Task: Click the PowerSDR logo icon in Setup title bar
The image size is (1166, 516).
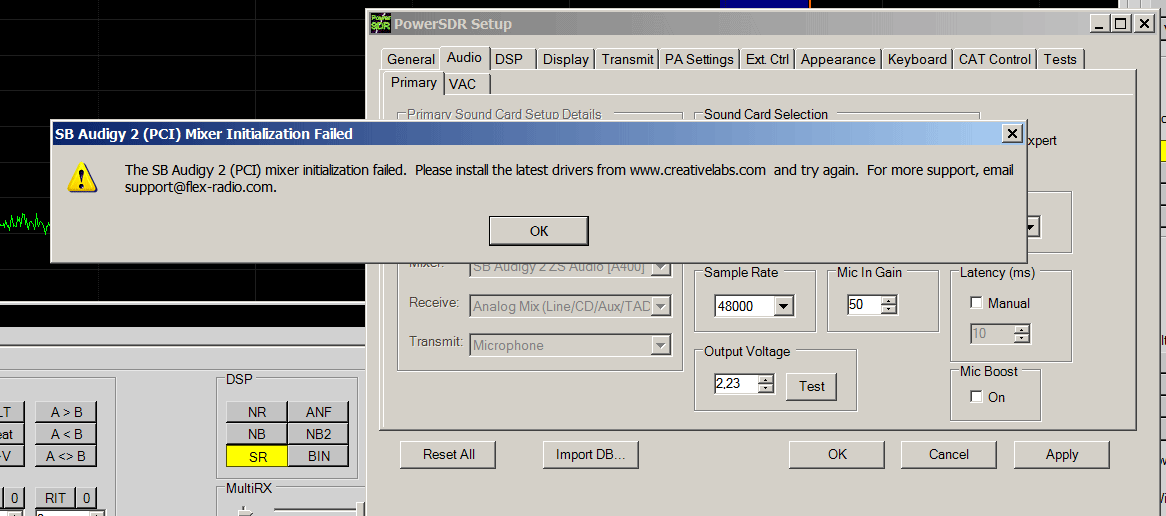Action: tap(381, 23)
